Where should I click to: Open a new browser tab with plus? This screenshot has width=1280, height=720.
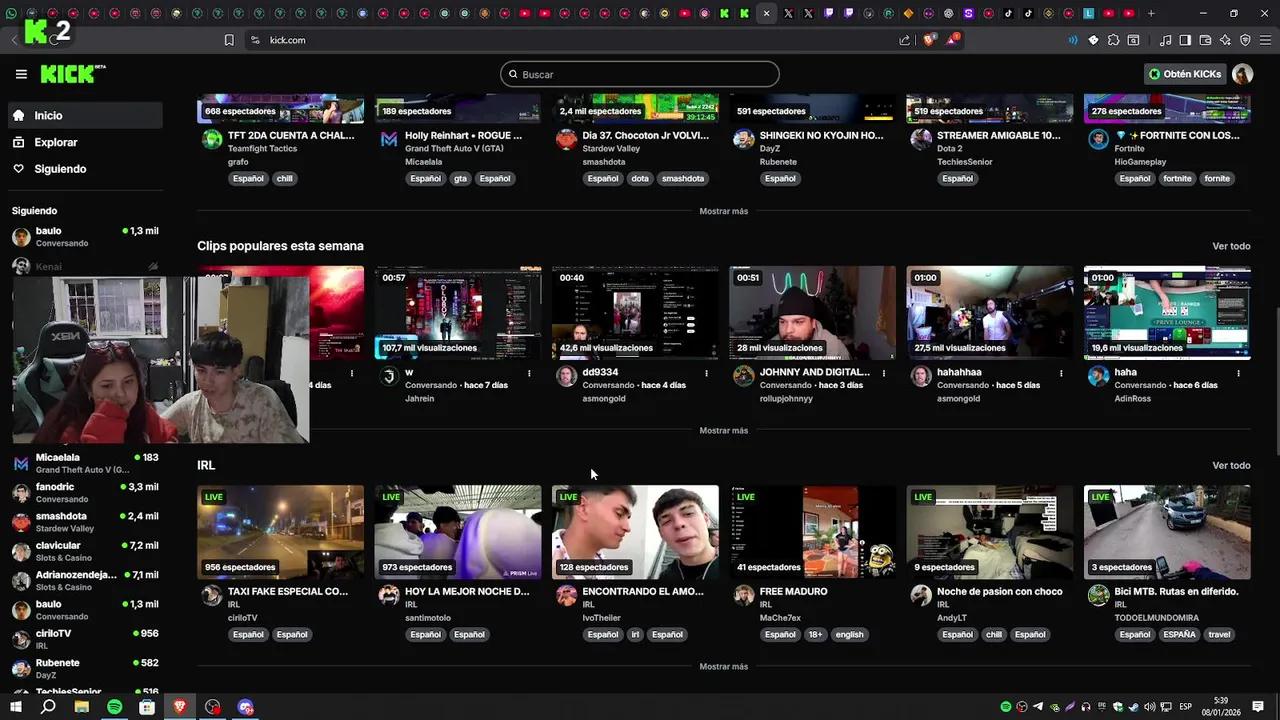coord(1151,13)
